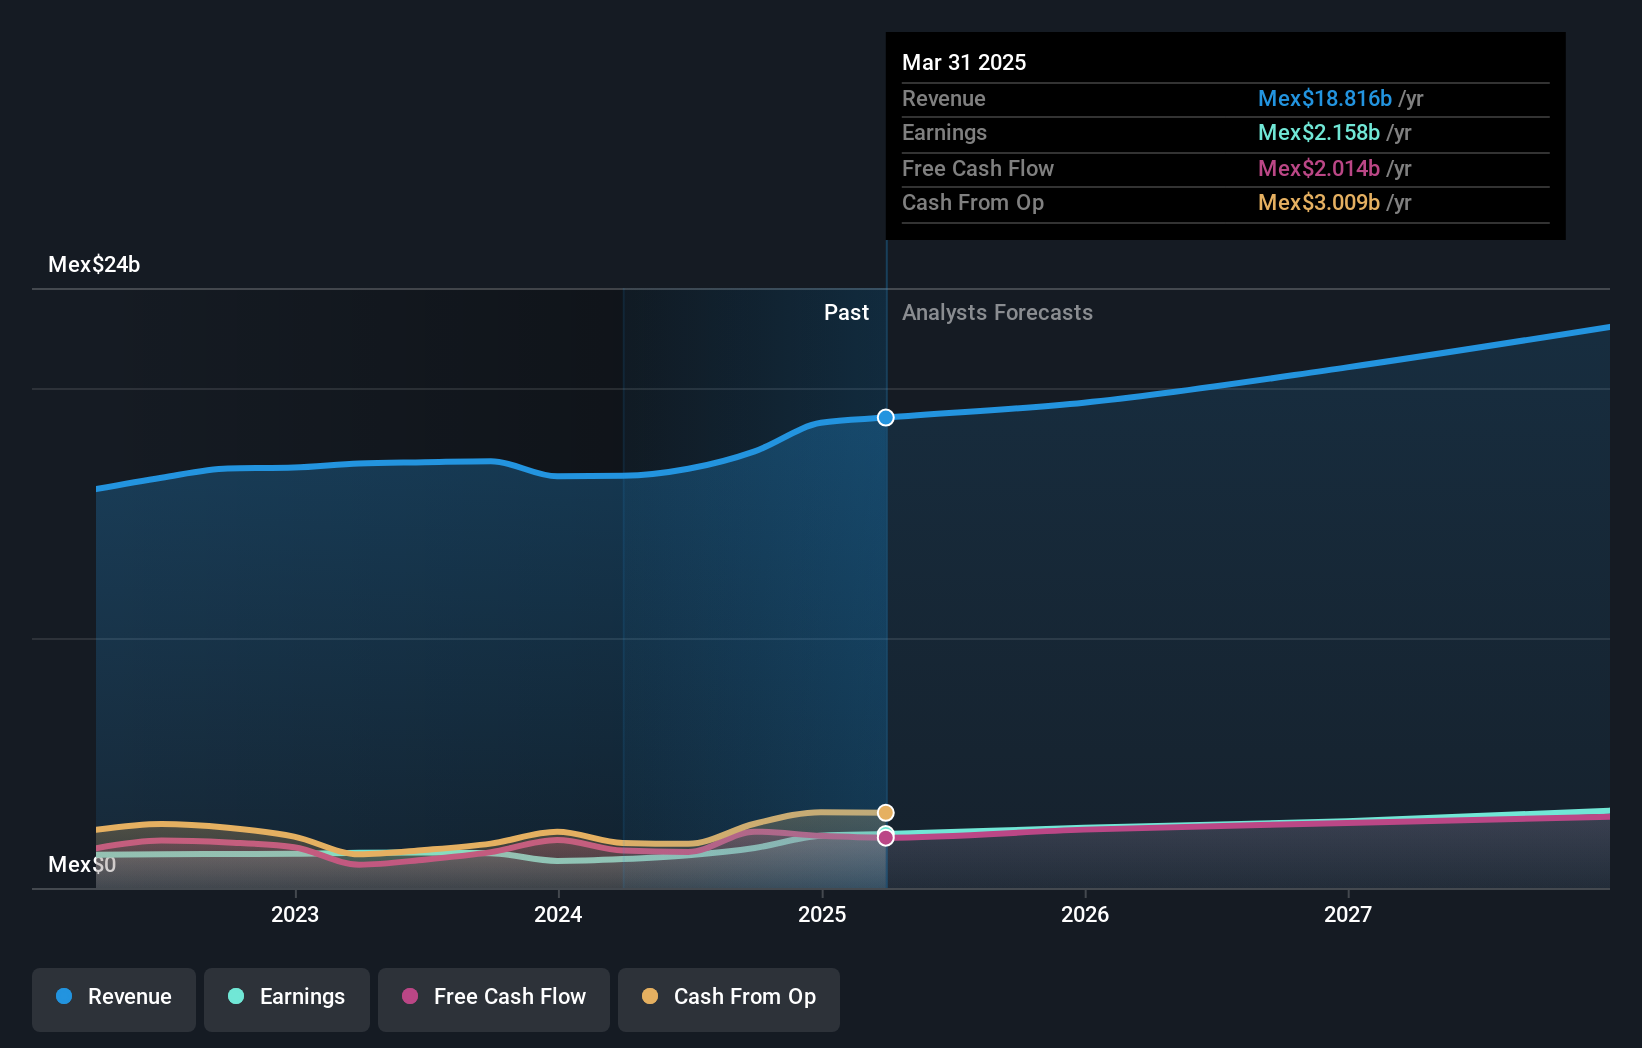Click the 2025 x-axis label

click(x=822, y=914)
